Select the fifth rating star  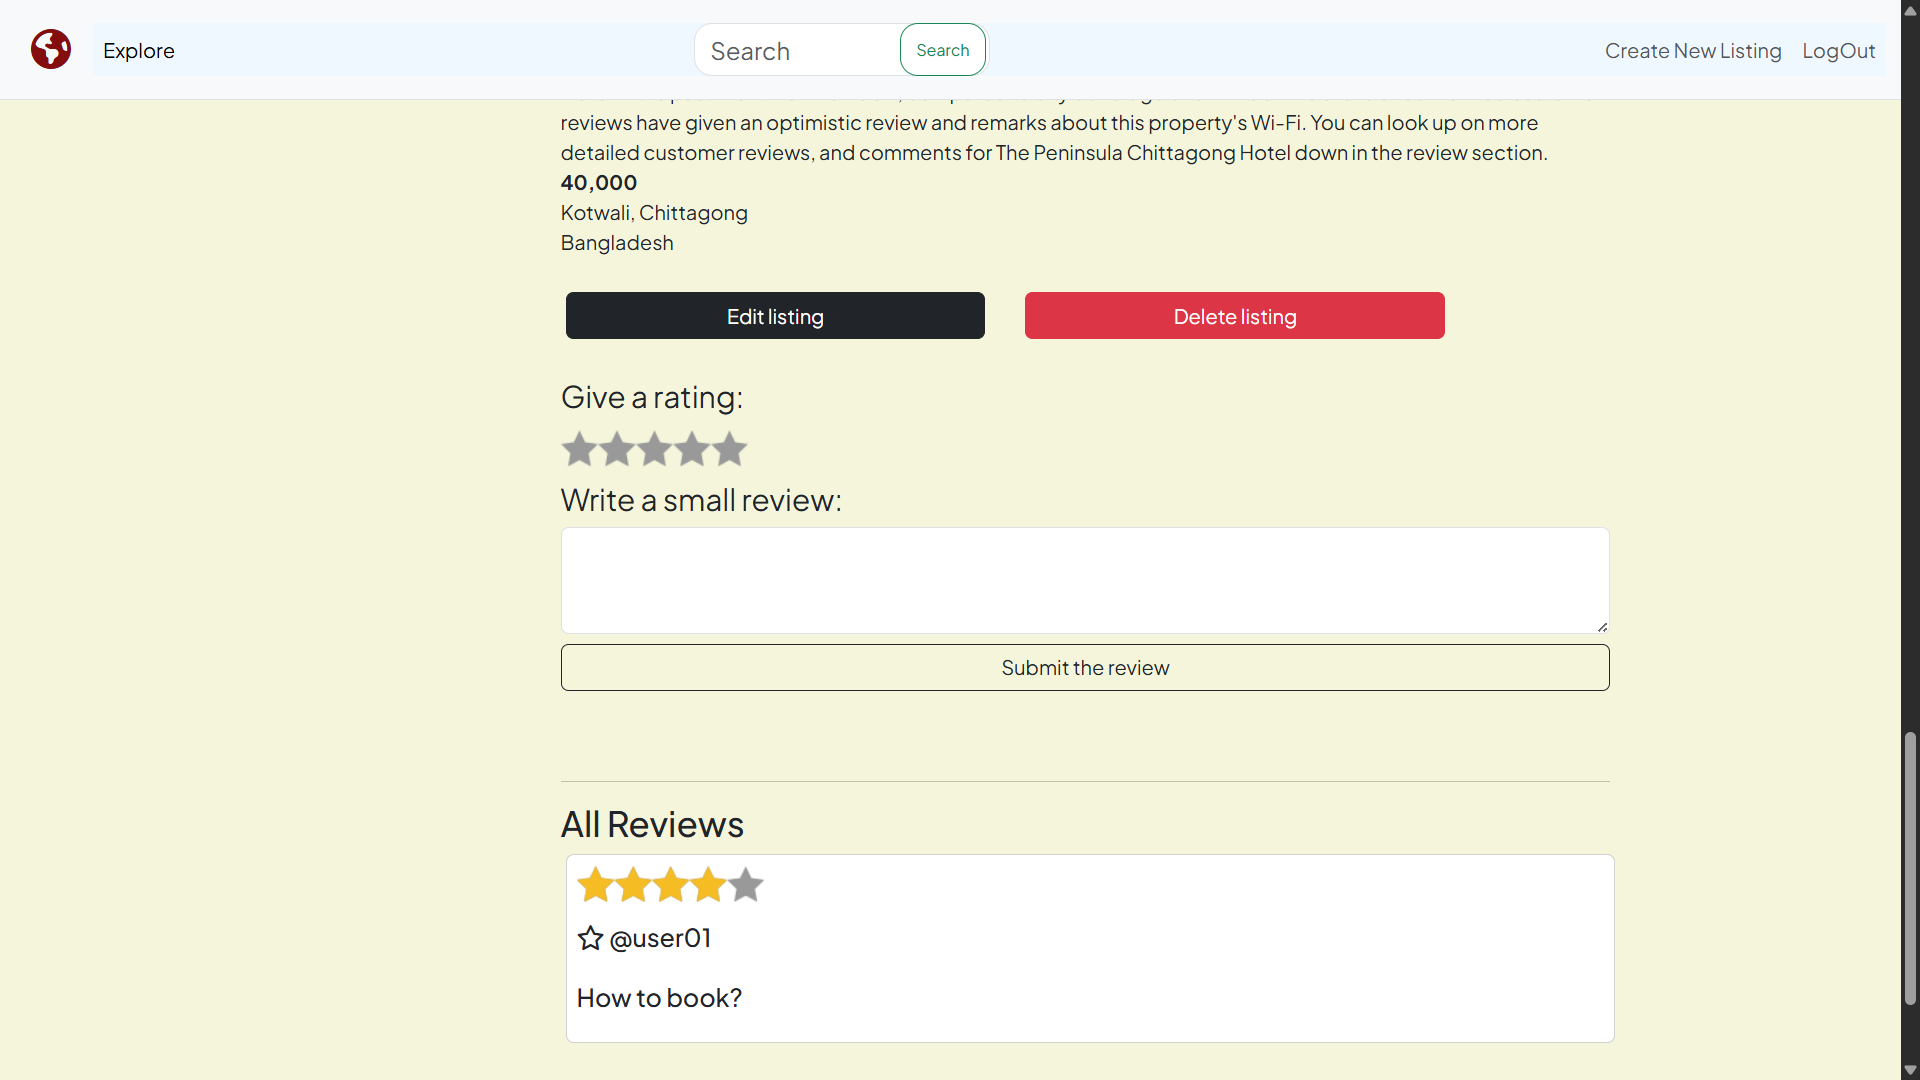(x=730, y=449)
